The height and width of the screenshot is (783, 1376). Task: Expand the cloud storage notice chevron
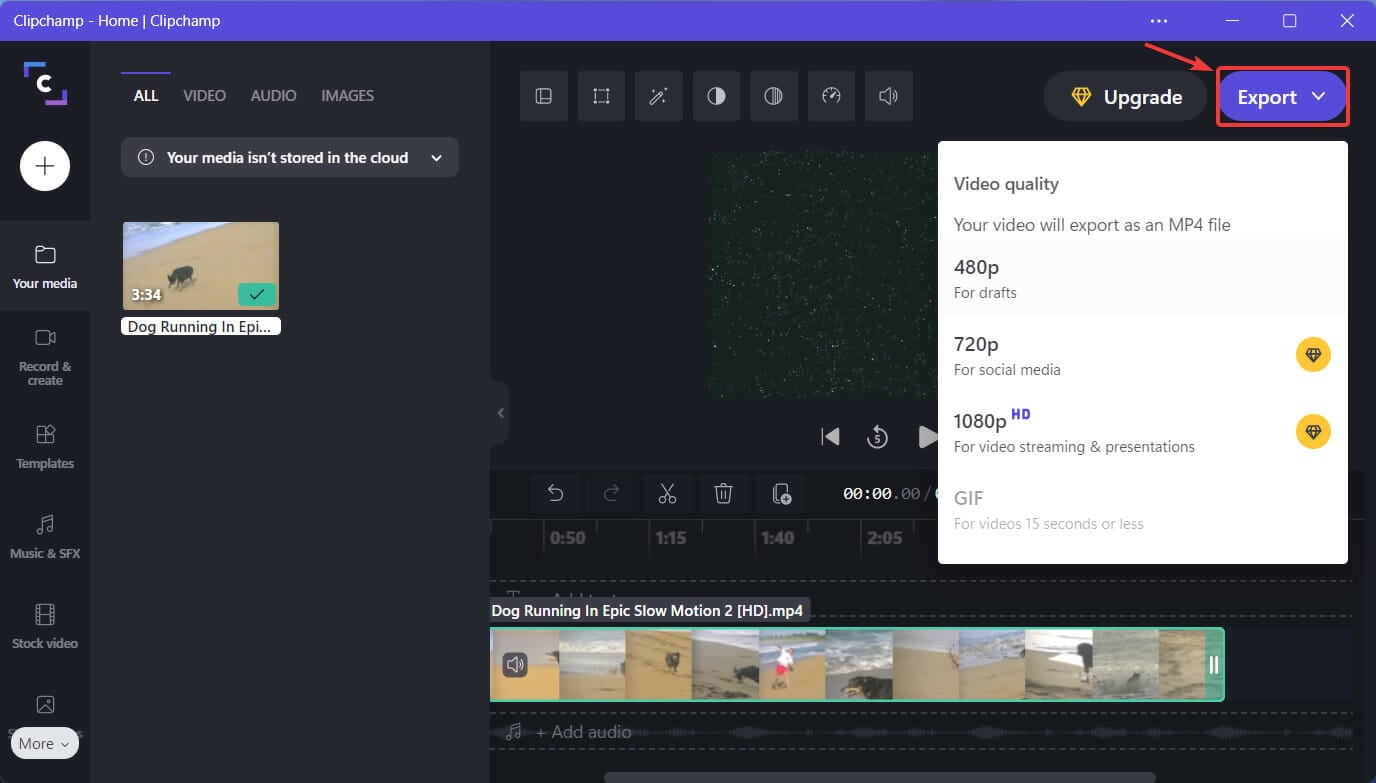pyautogui.click(x=436, y=157)
